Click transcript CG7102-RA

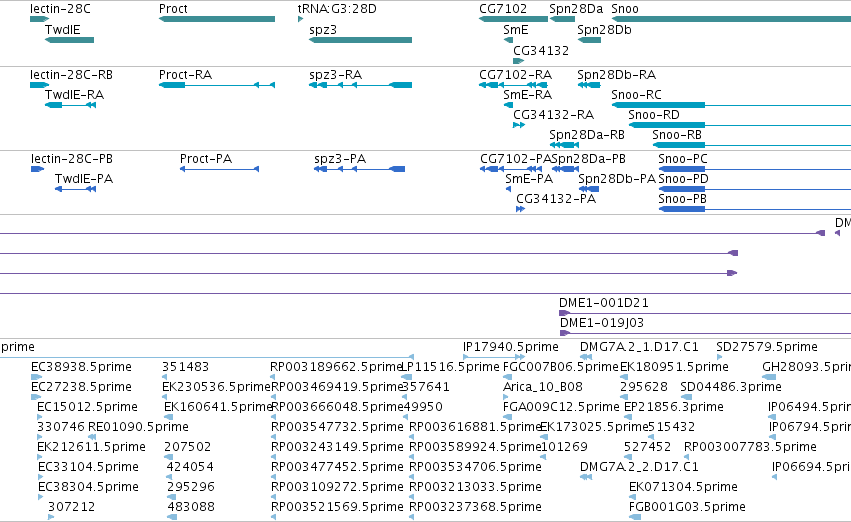click(516, 75)
